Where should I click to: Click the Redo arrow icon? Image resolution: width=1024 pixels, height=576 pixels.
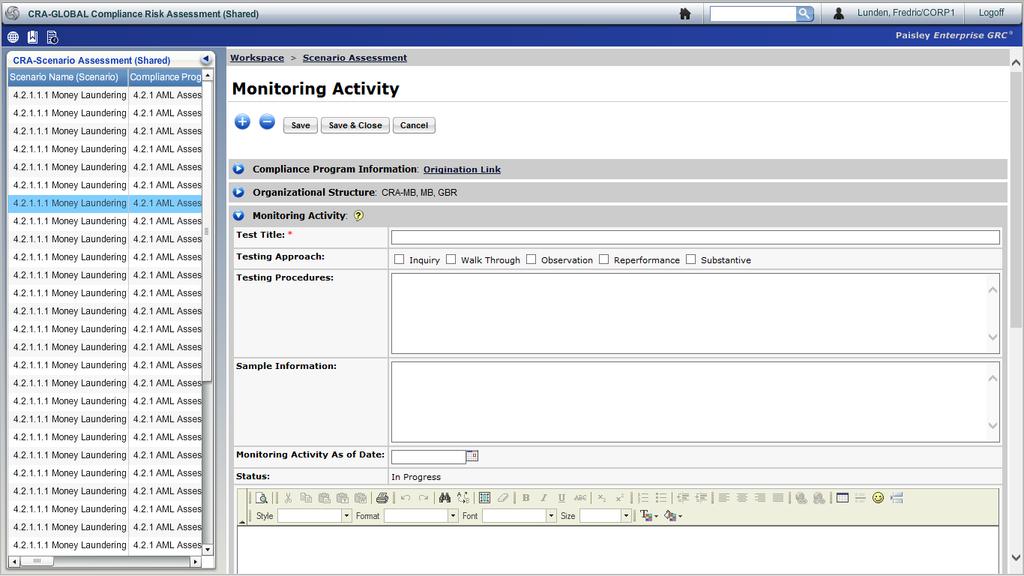pos(423,498)
